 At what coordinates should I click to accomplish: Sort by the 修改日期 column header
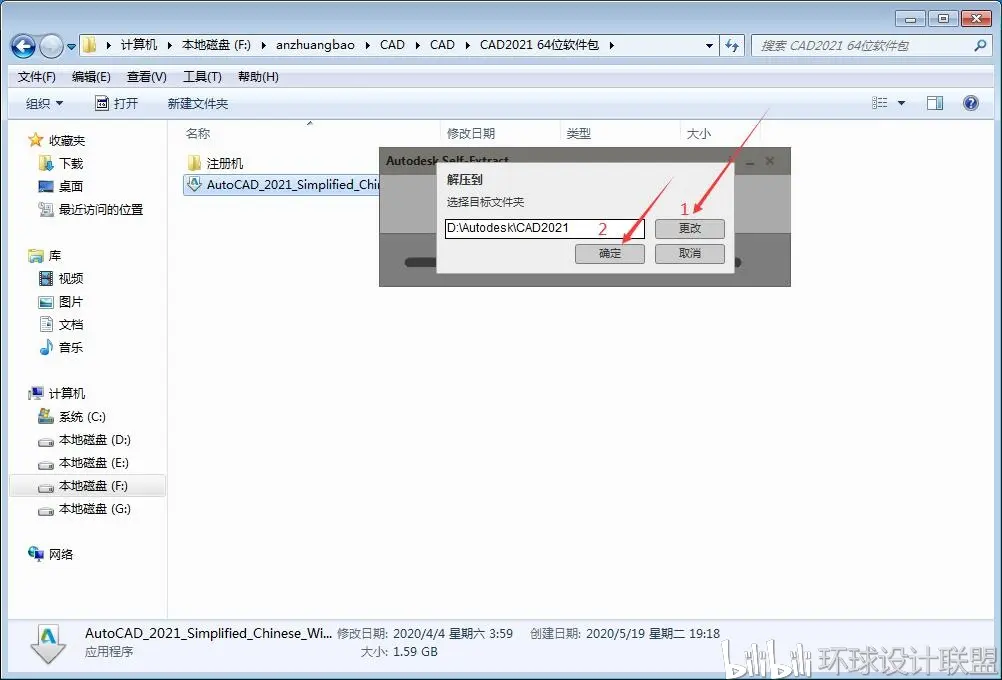tap(471, 134)
